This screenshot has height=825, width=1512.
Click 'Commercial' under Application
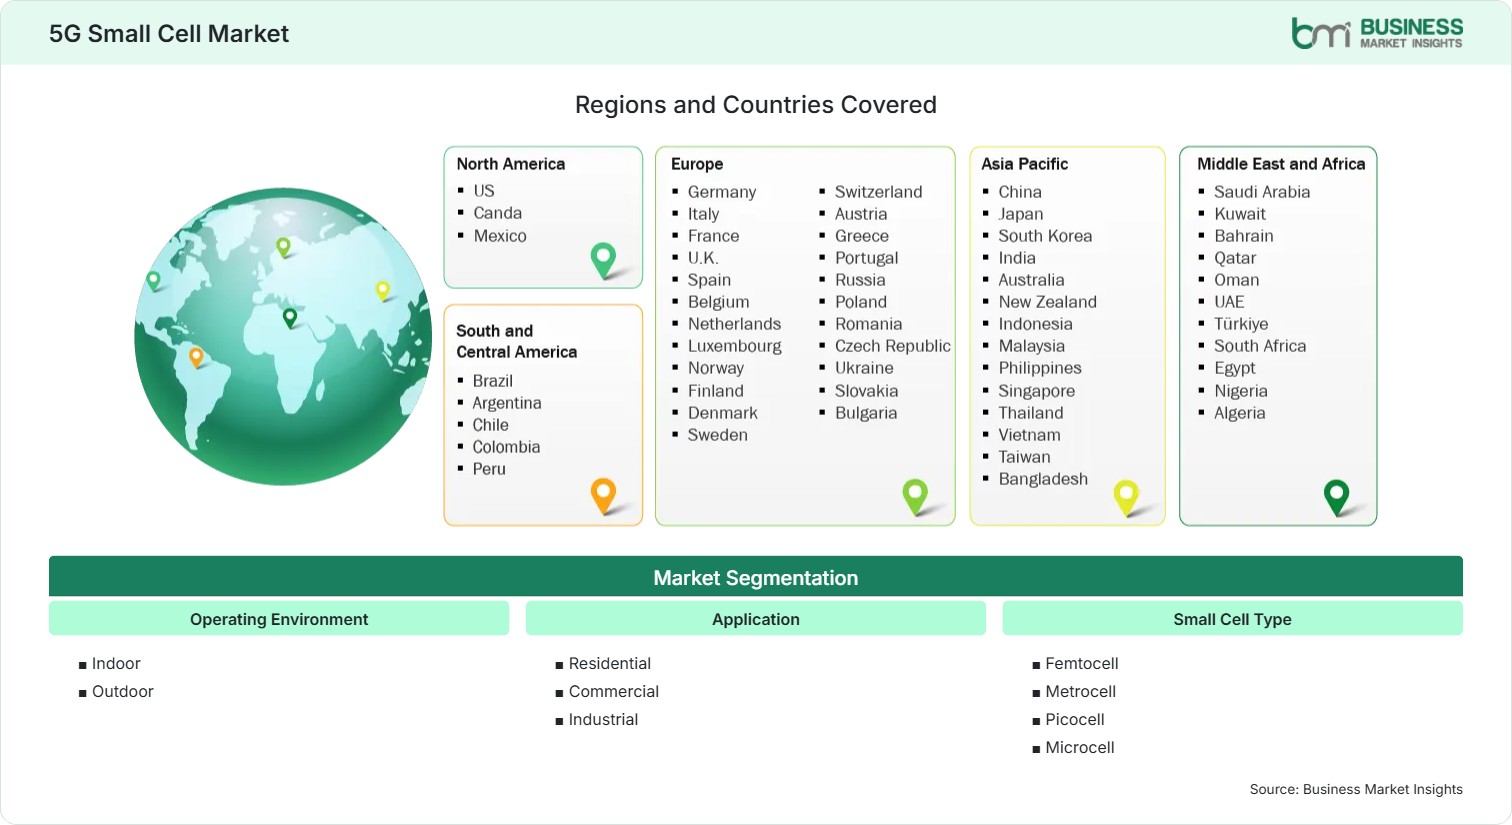pyautogui.click(x=614, y=692)
